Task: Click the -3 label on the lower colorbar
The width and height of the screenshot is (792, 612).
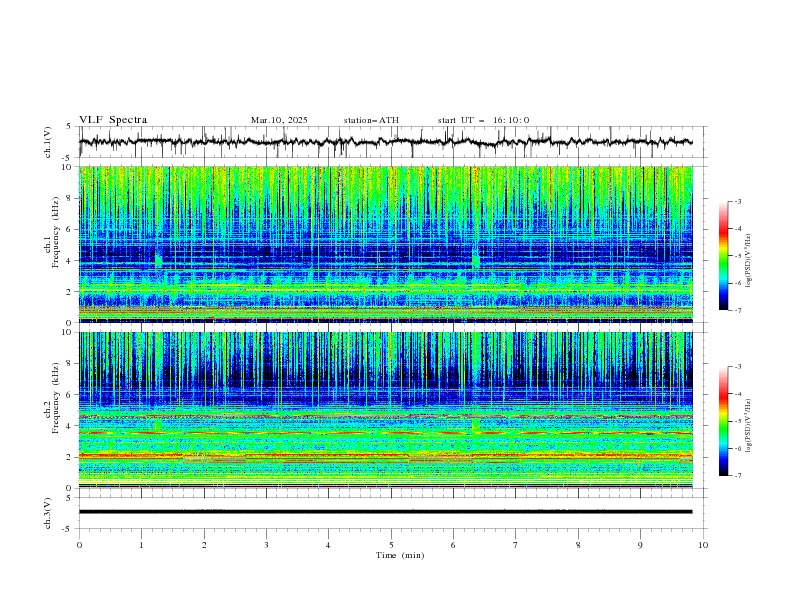Action: [737, 367]
